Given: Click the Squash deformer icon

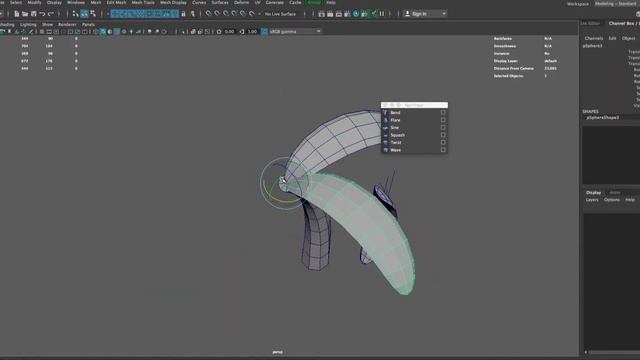Looking at the screenshot, I should tap(385, 135).
